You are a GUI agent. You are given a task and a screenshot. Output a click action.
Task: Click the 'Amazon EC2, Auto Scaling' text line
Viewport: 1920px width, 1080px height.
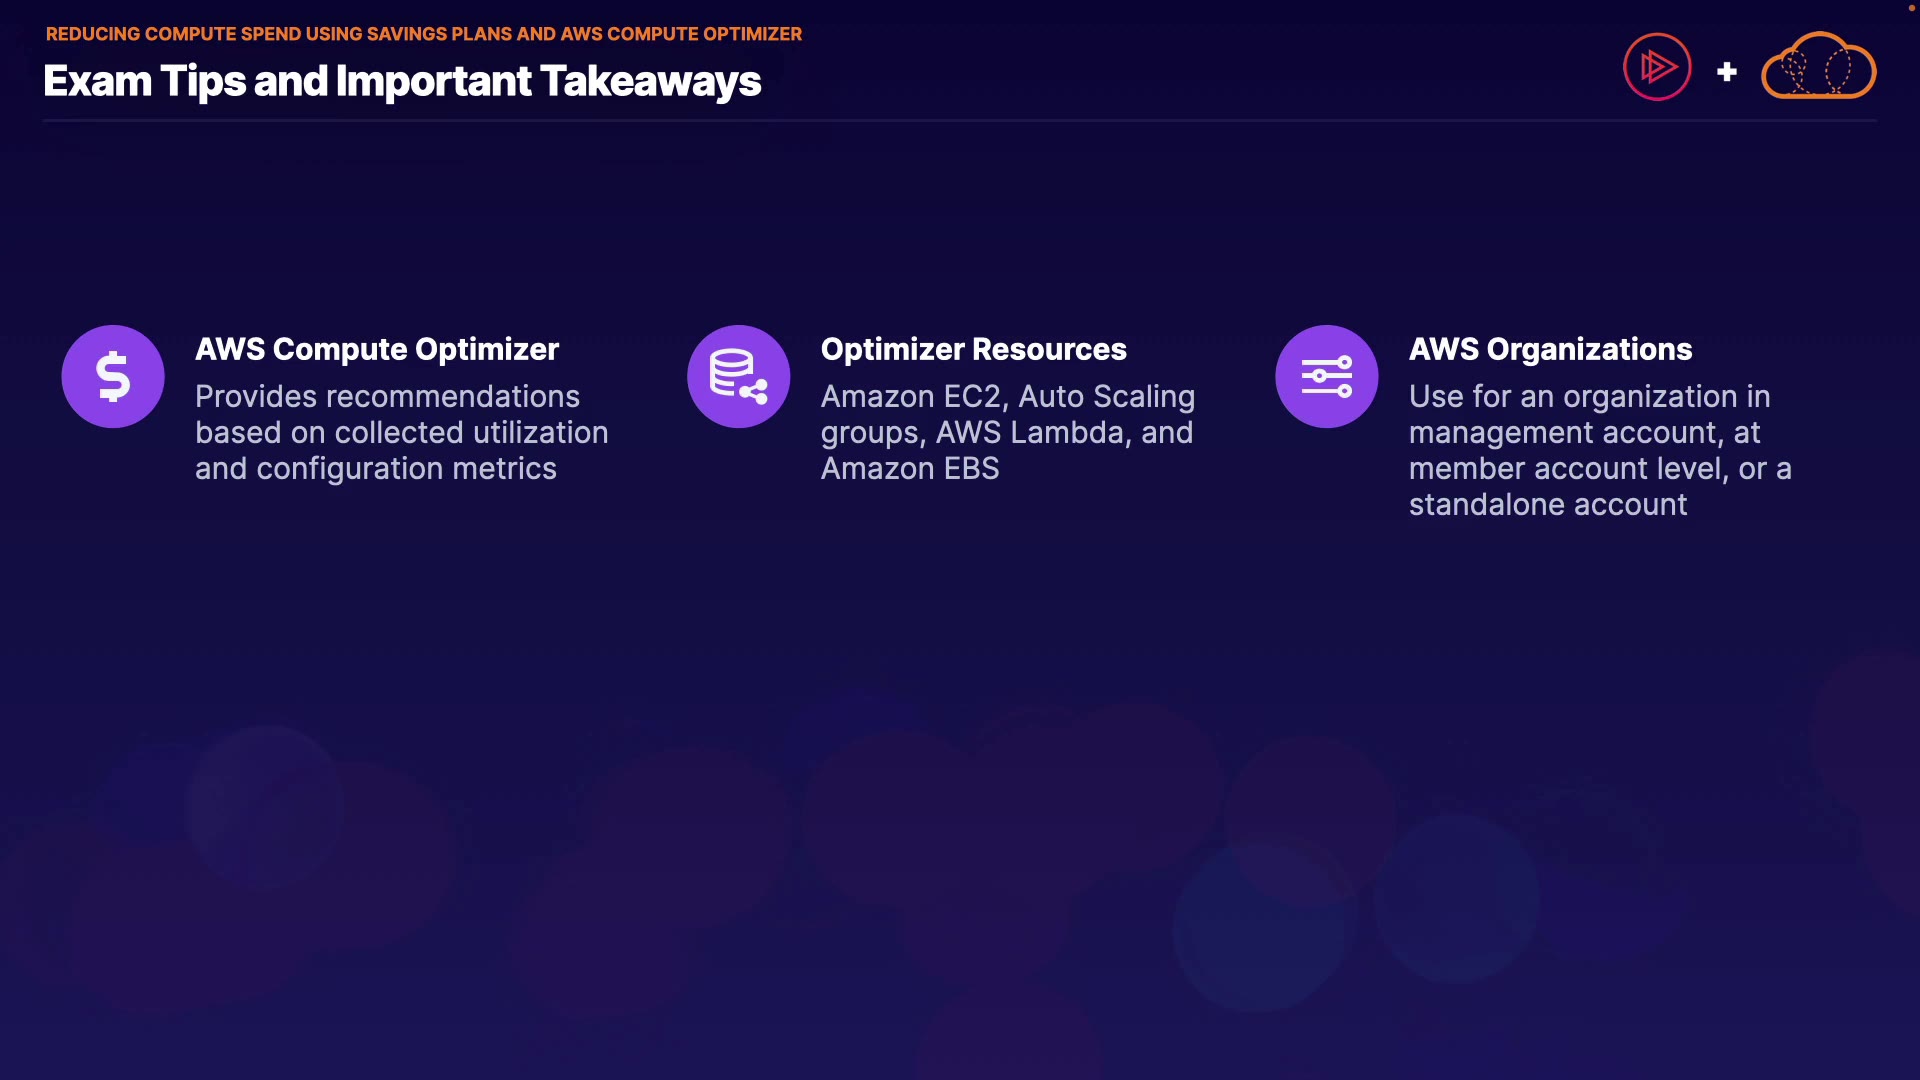pos(1007,397)
